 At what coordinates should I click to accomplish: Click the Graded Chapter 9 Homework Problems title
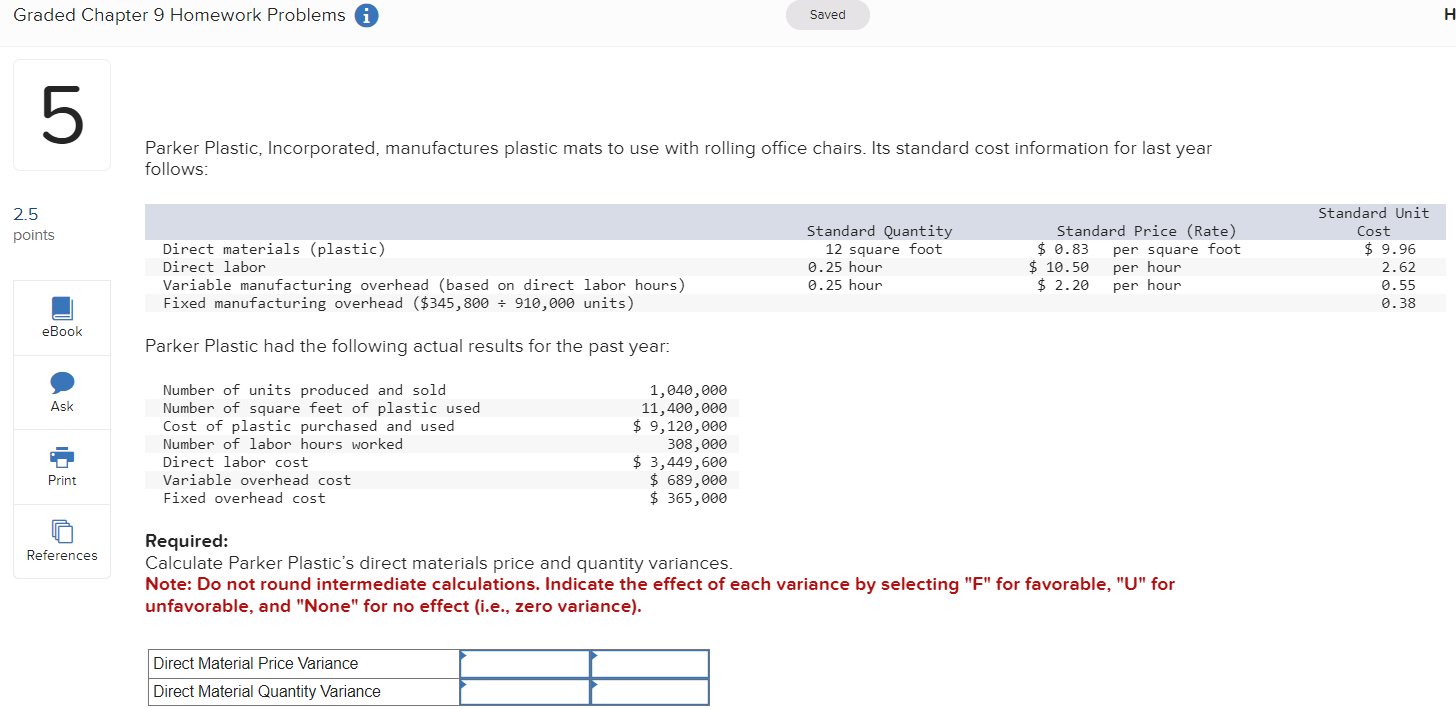(x=177, y=15)
